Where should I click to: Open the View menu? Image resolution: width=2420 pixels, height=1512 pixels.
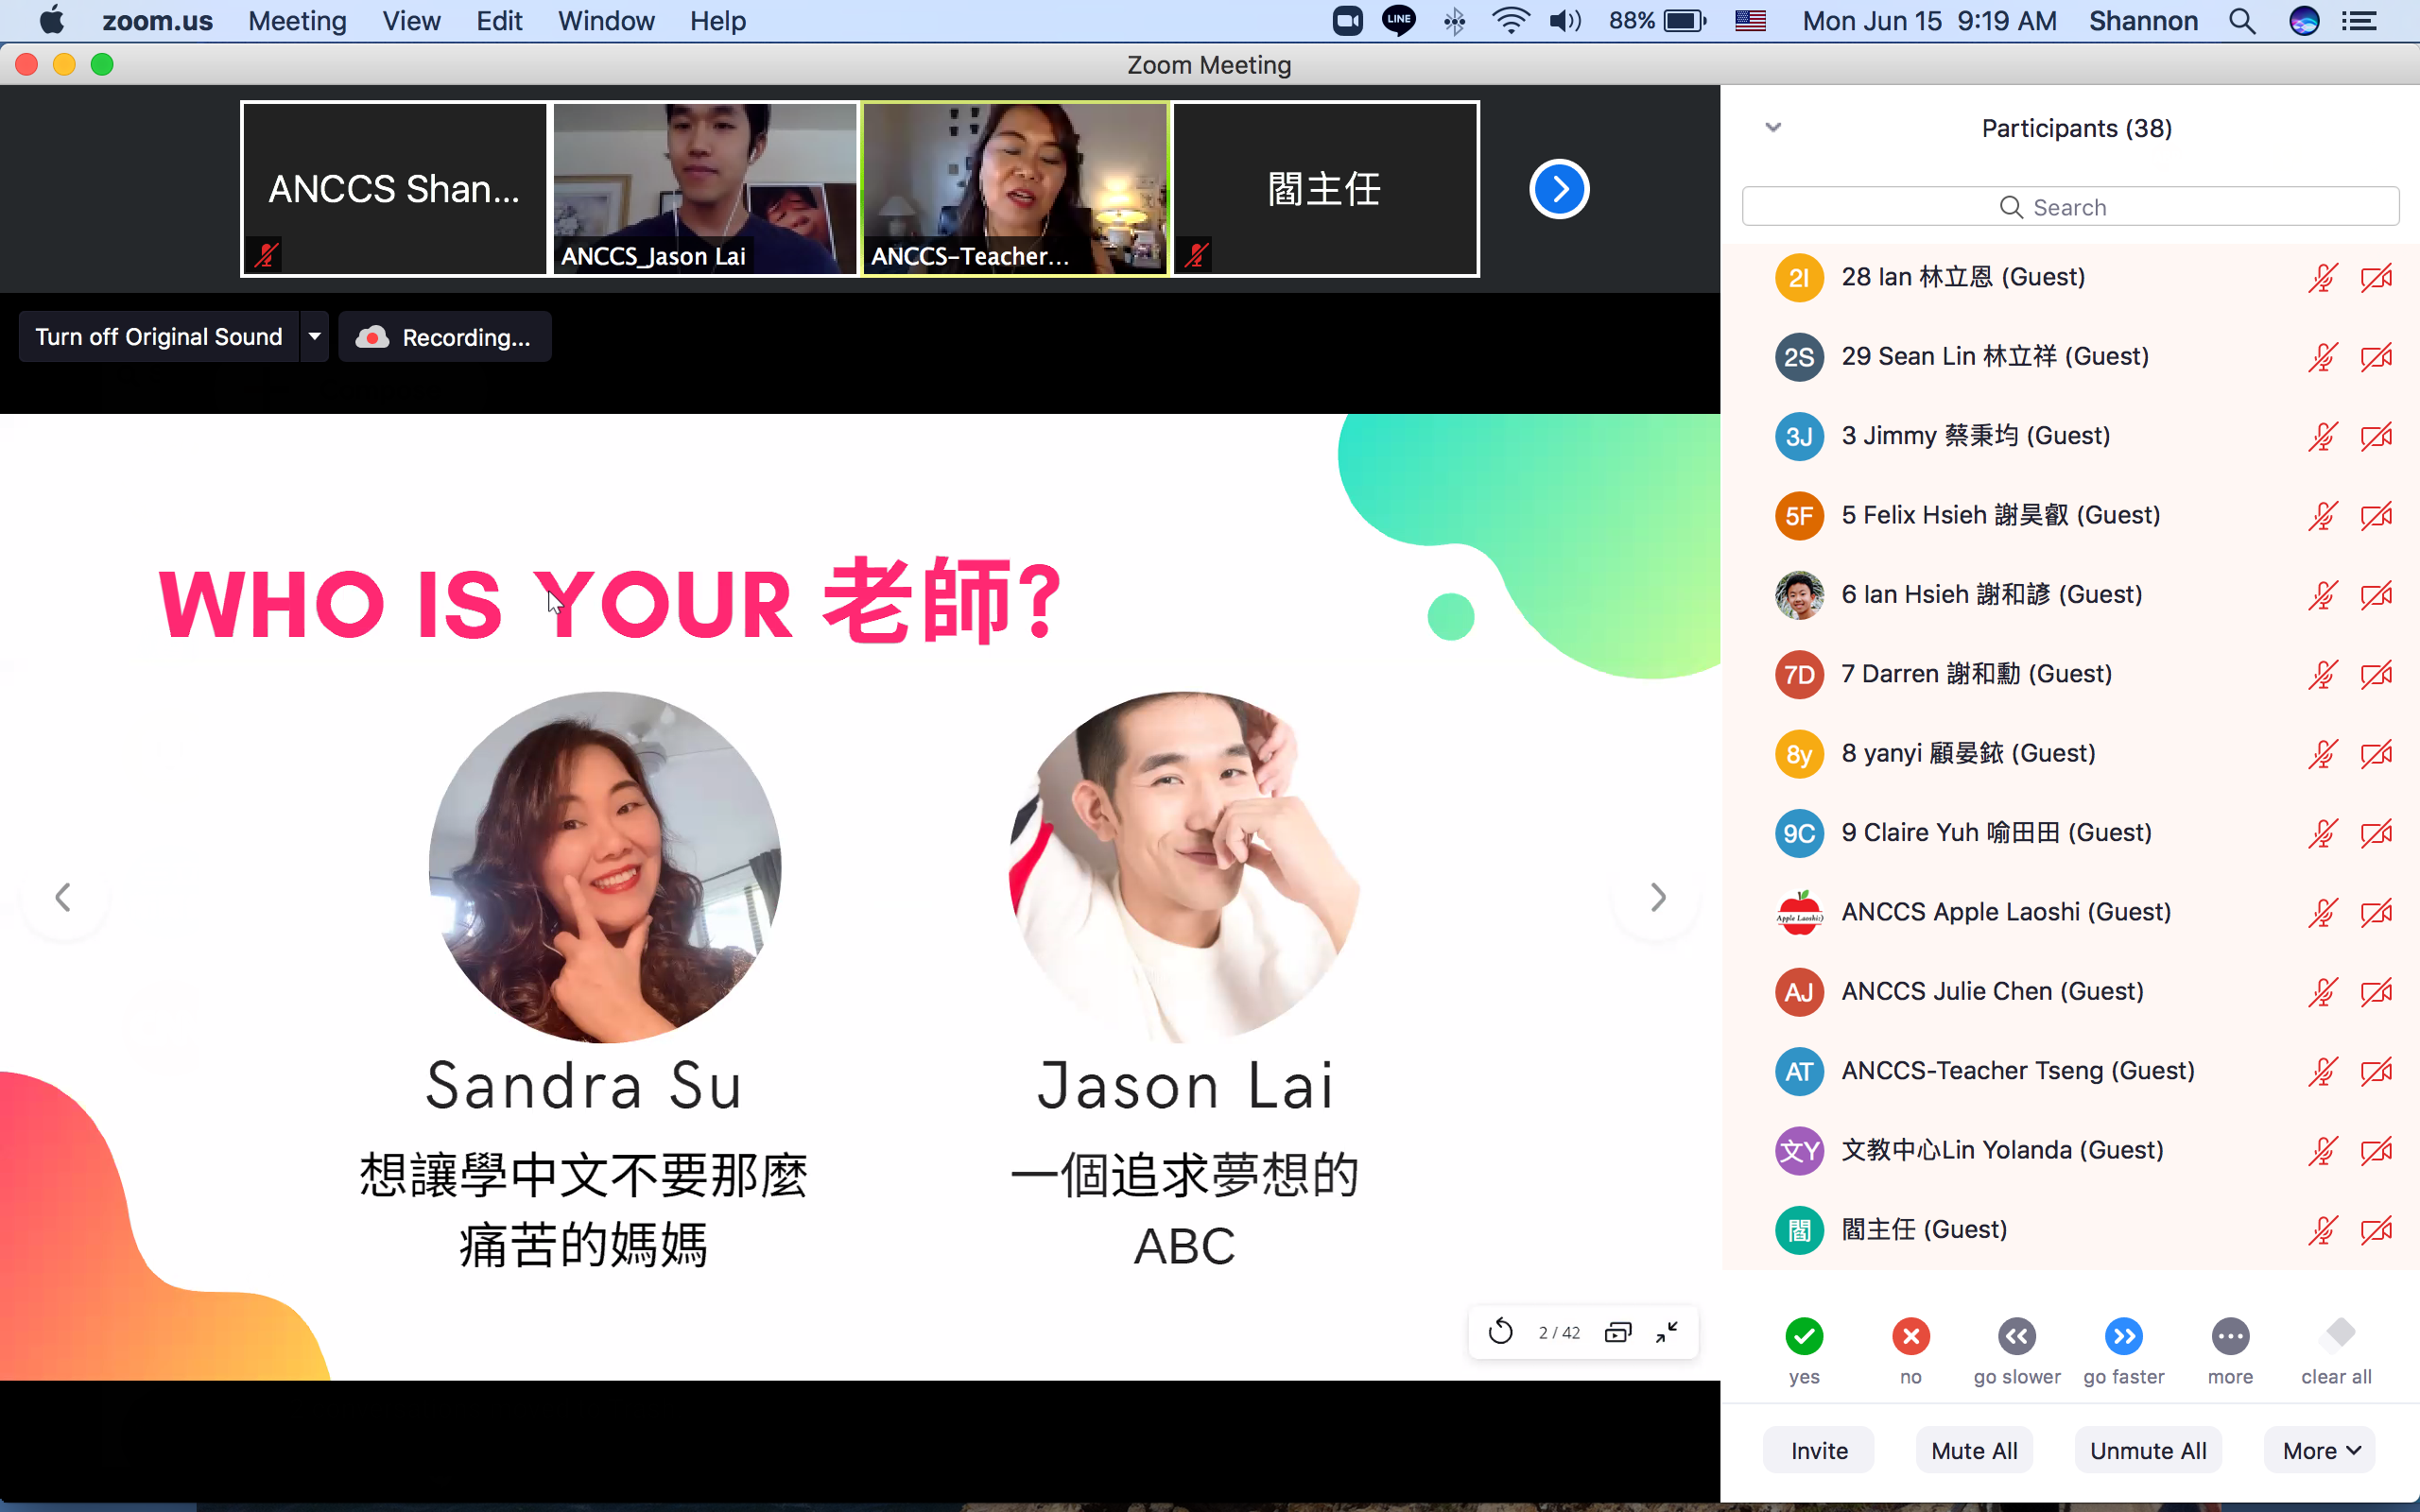coord(411,20)
